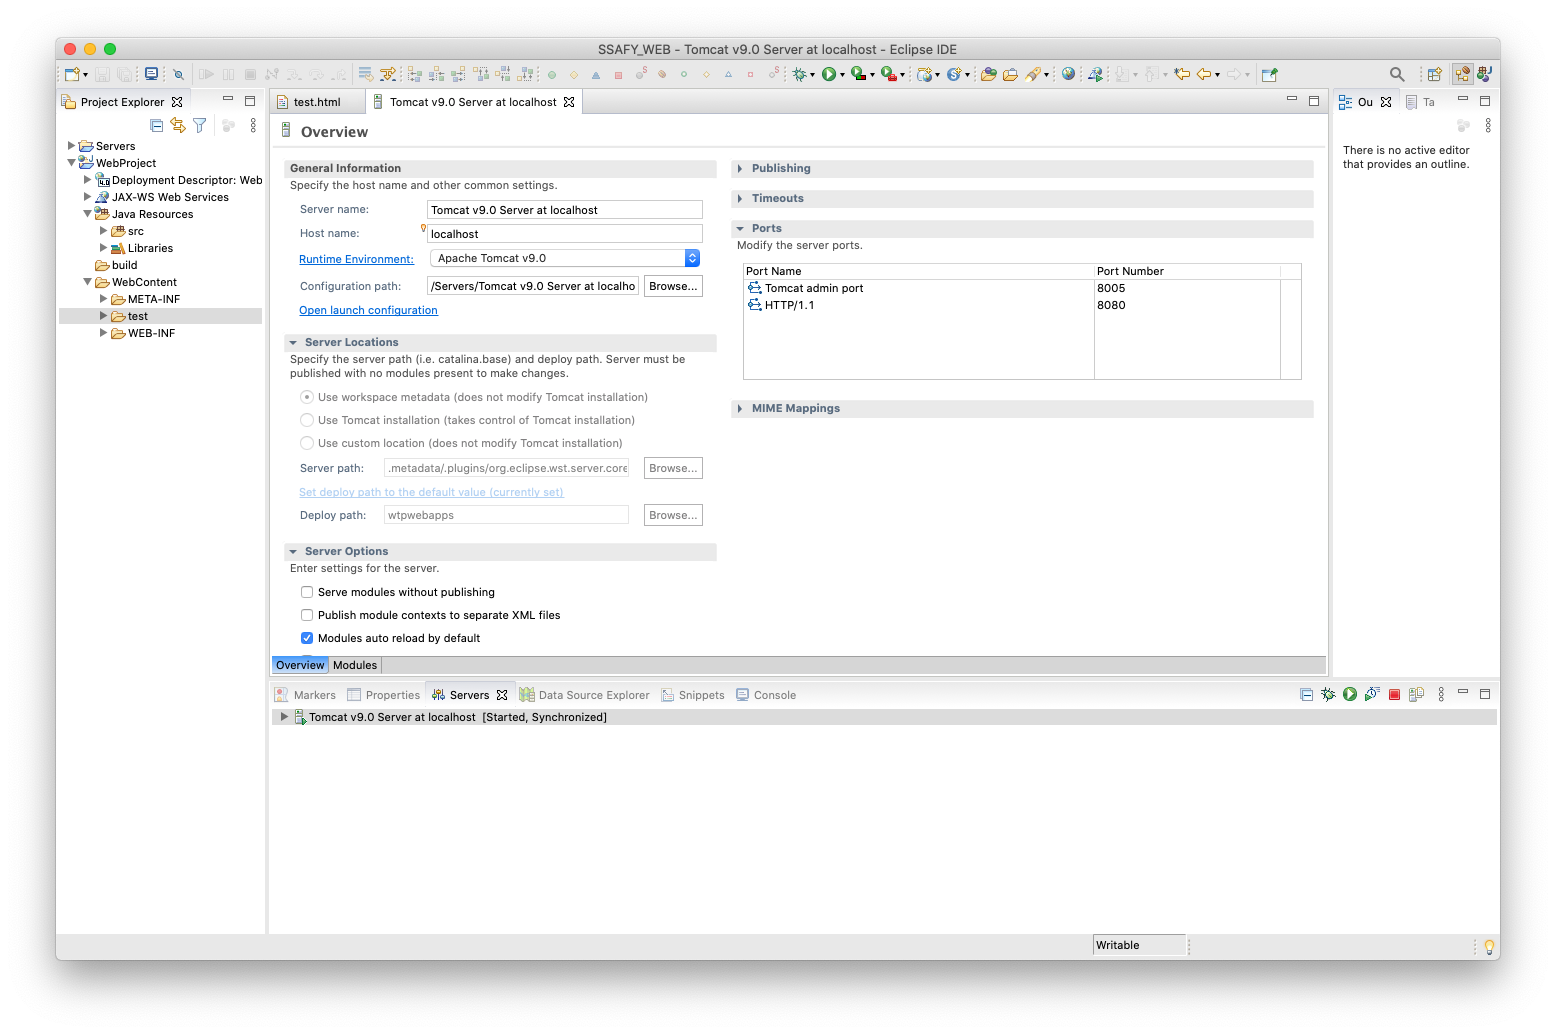Expand the META-INF folder arrow
This screenshot has width=1556, height=1034.
click(x=103, y=299)
